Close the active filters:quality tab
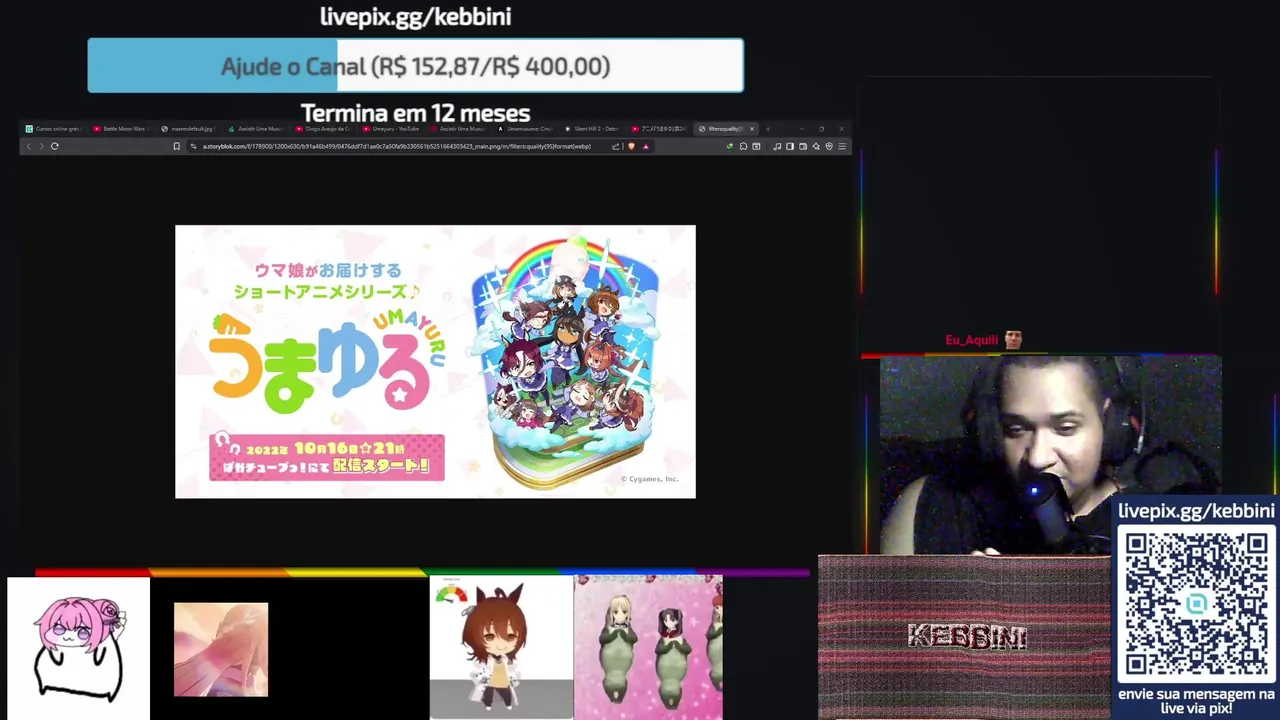The width and height of the screenshot is (1280, 720). [x=752, y=129]
